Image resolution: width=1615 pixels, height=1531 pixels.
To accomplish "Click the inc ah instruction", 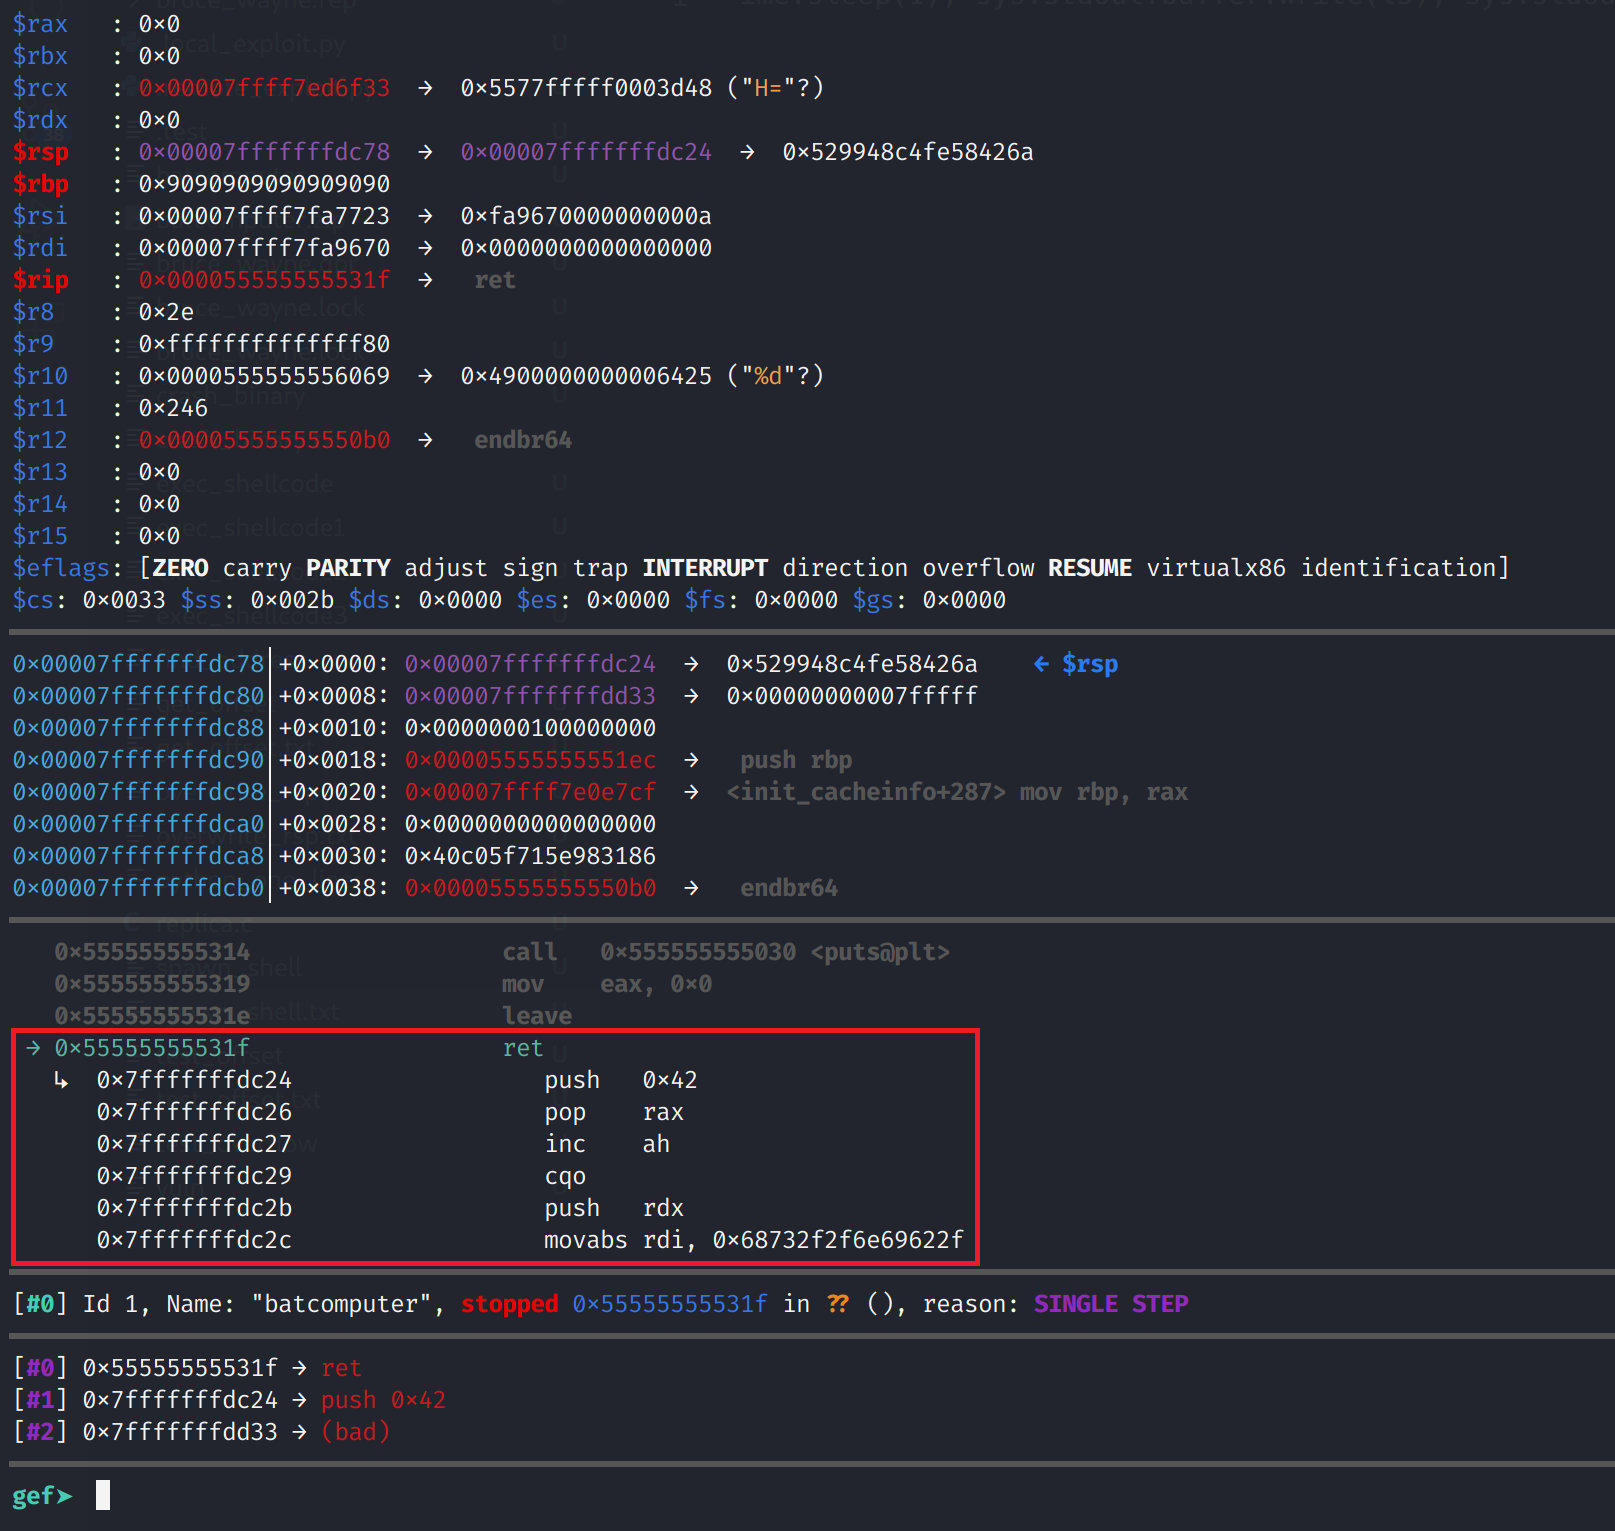I will point(606,1144).
